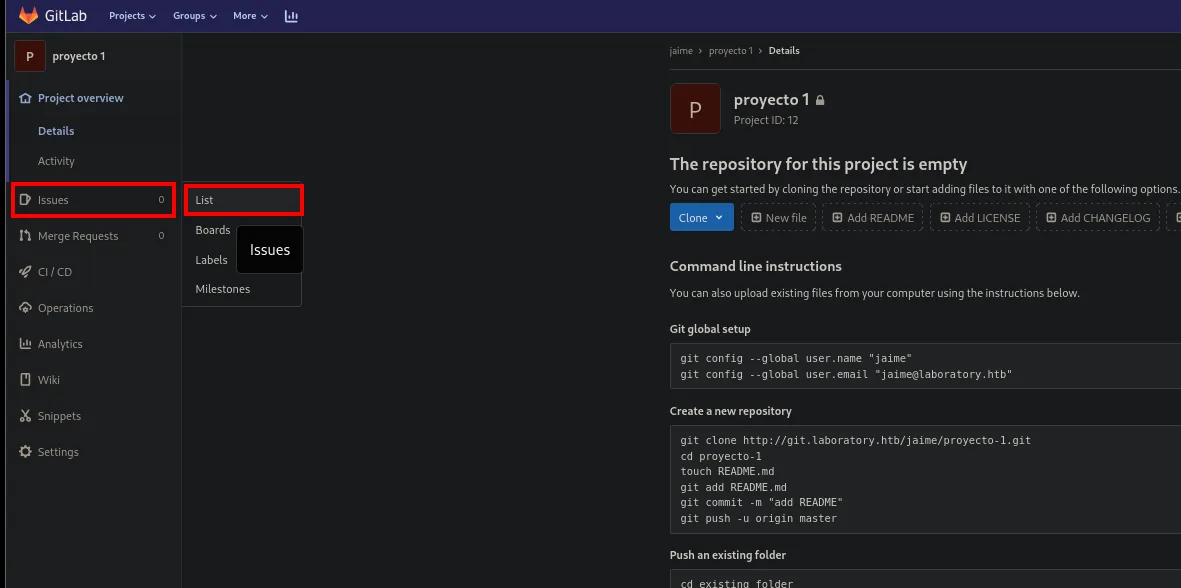Click the Settings gear icon
Screen dimensions: 1181x588
pos(26,452)
